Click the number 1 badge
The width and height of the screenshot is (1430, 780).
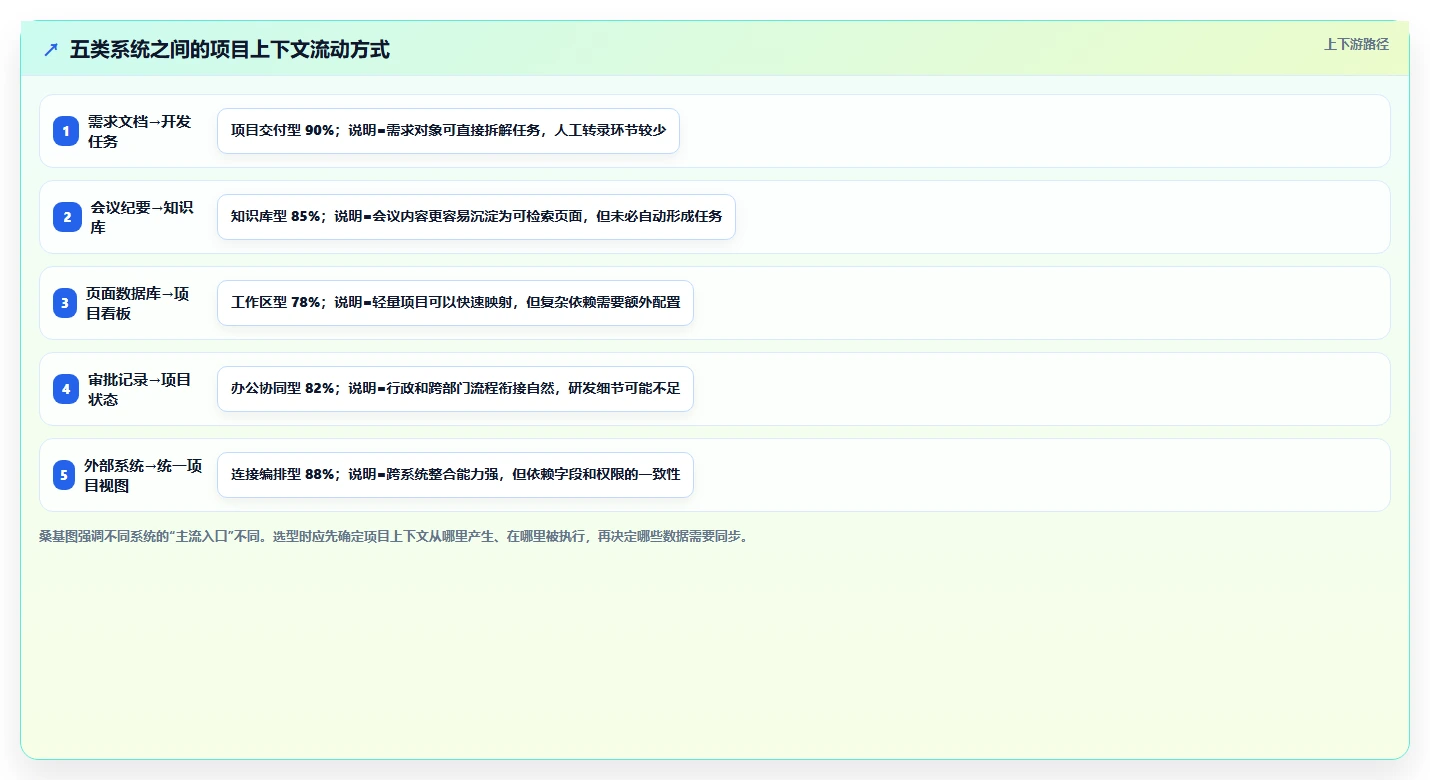coord(66,131)
